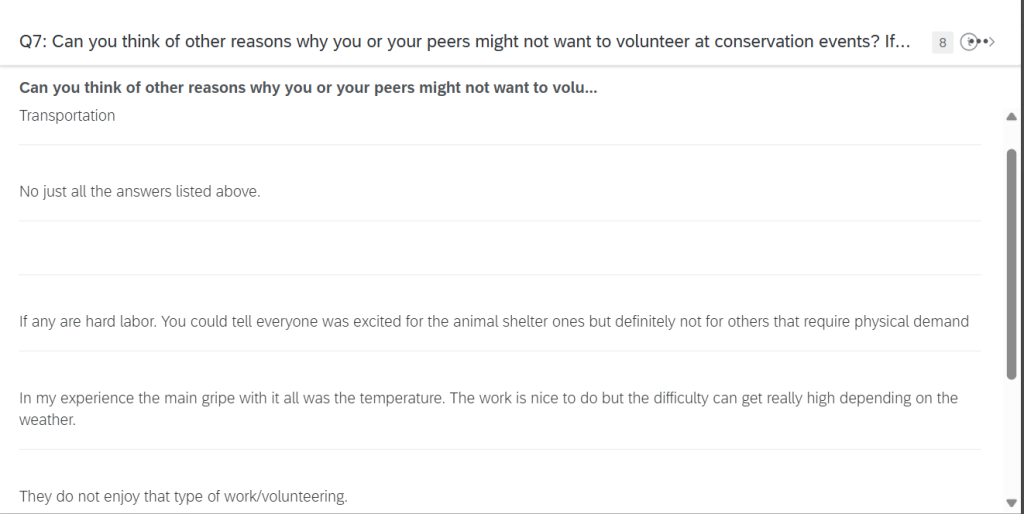
Task: Select the Q7 question title text
Action: (x=480, y=42)
